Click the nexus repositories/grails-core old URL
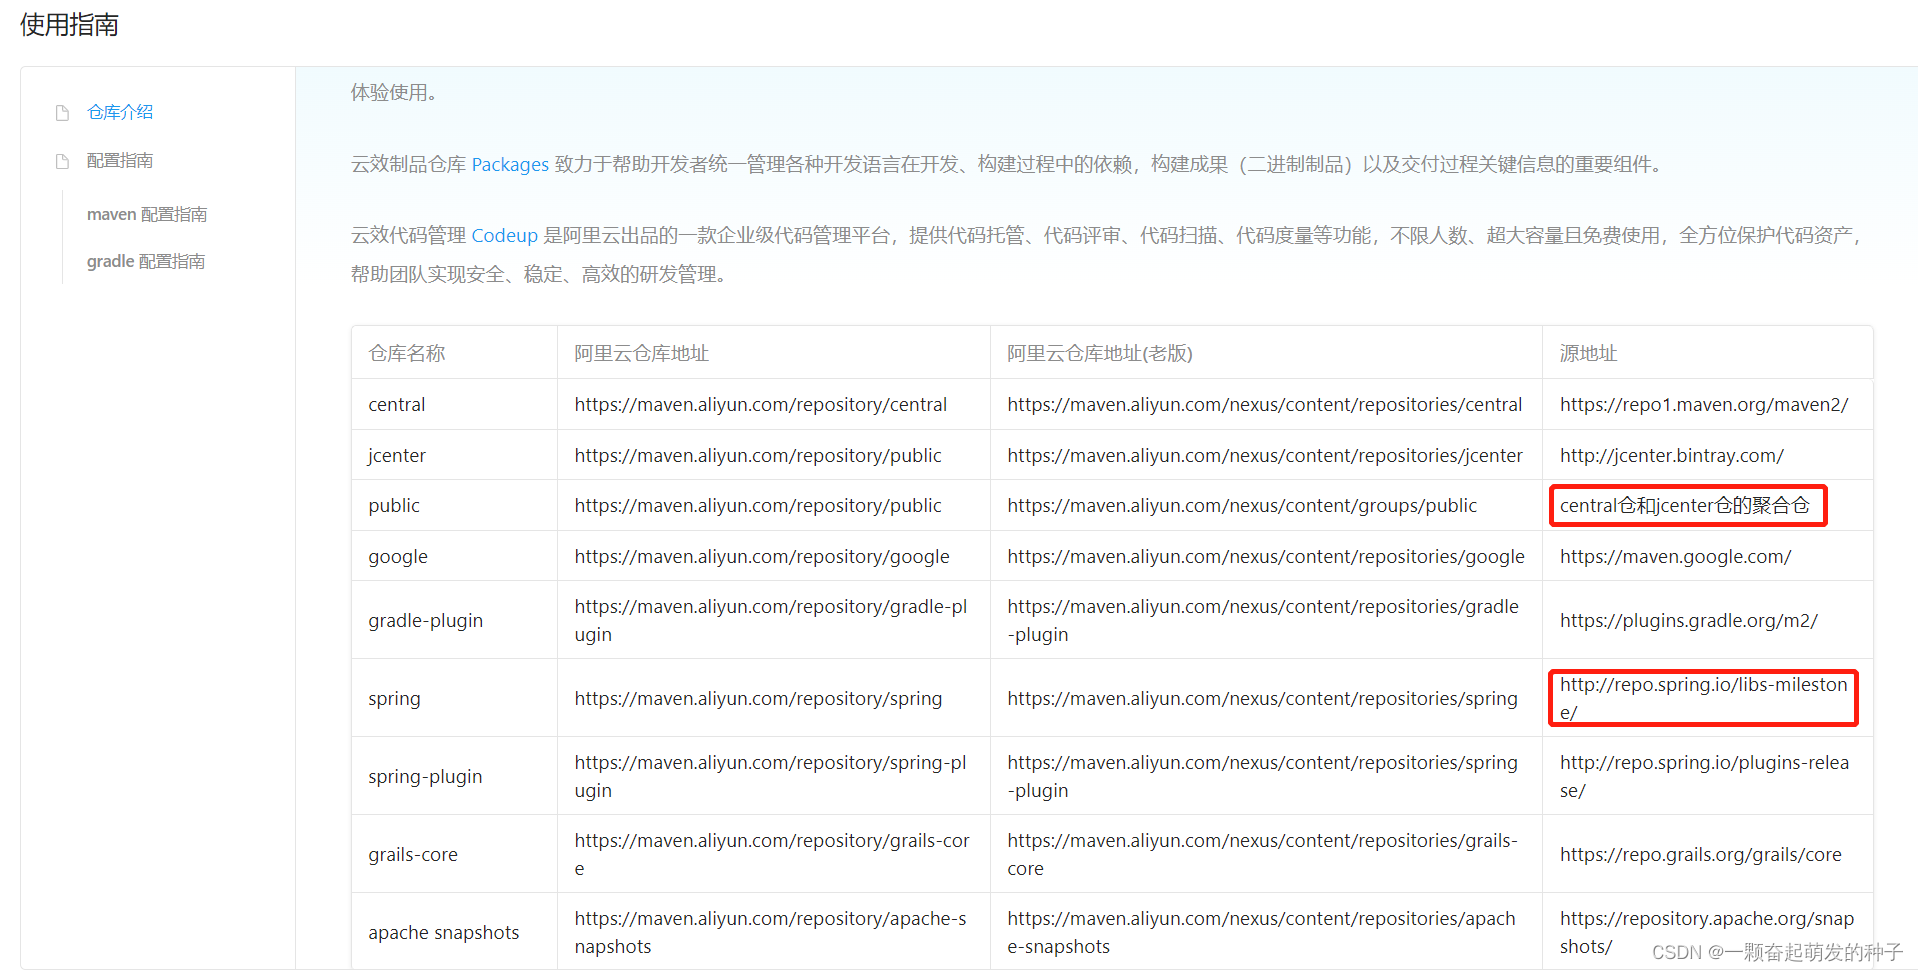 point(1263,854)
